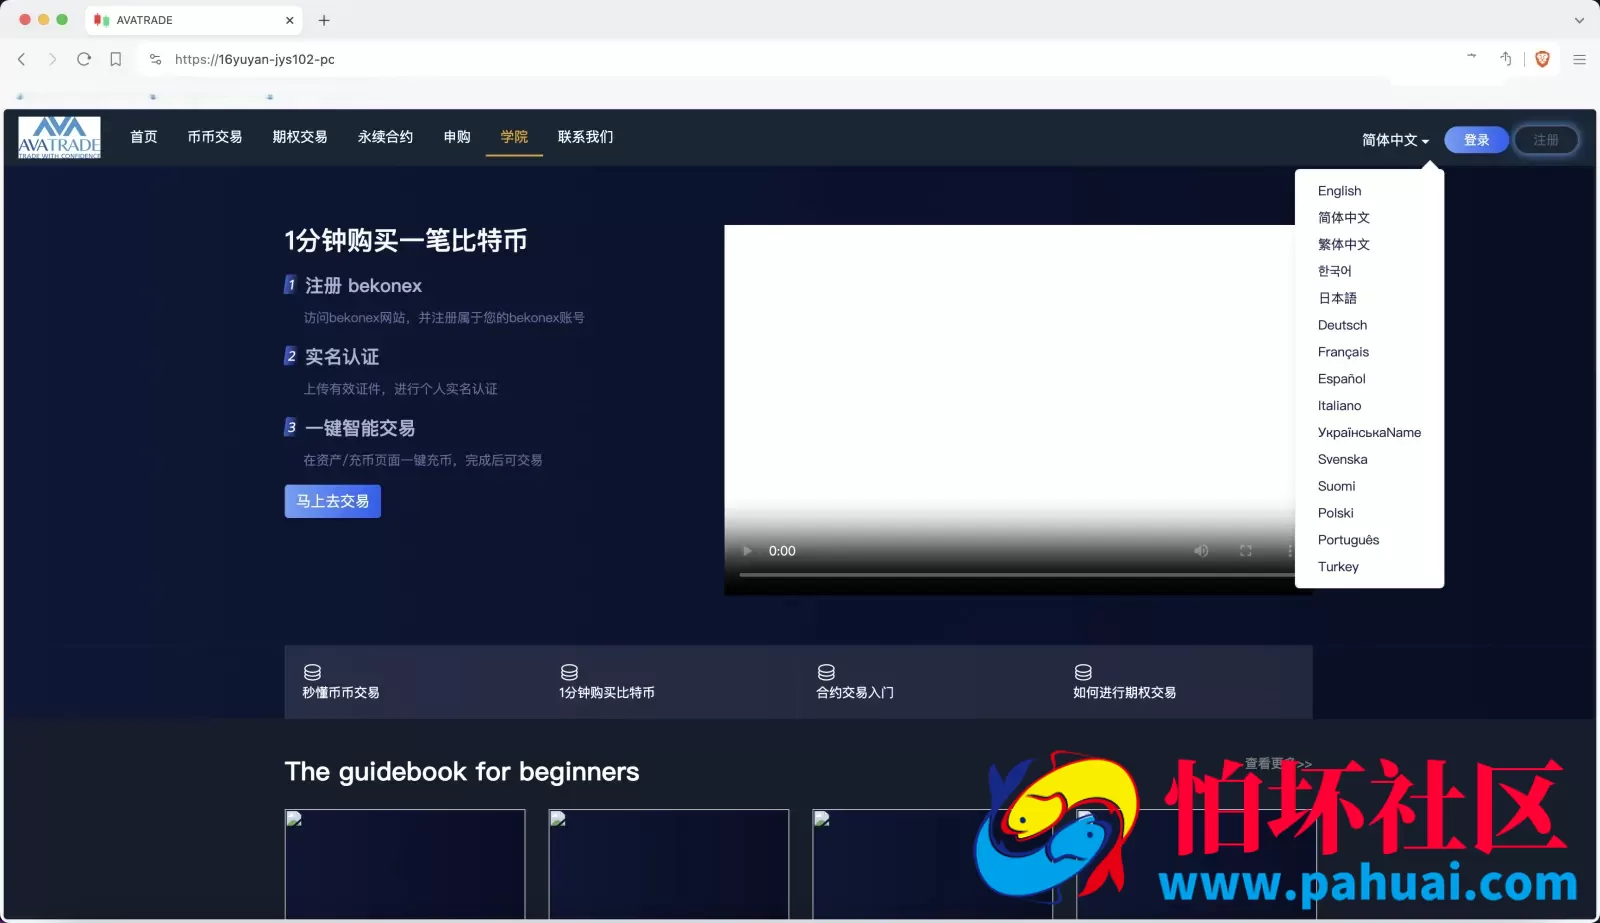Open 如何进行期权交易 tab
This screenshot has height=923, width=1600.
click(1125, 693)
